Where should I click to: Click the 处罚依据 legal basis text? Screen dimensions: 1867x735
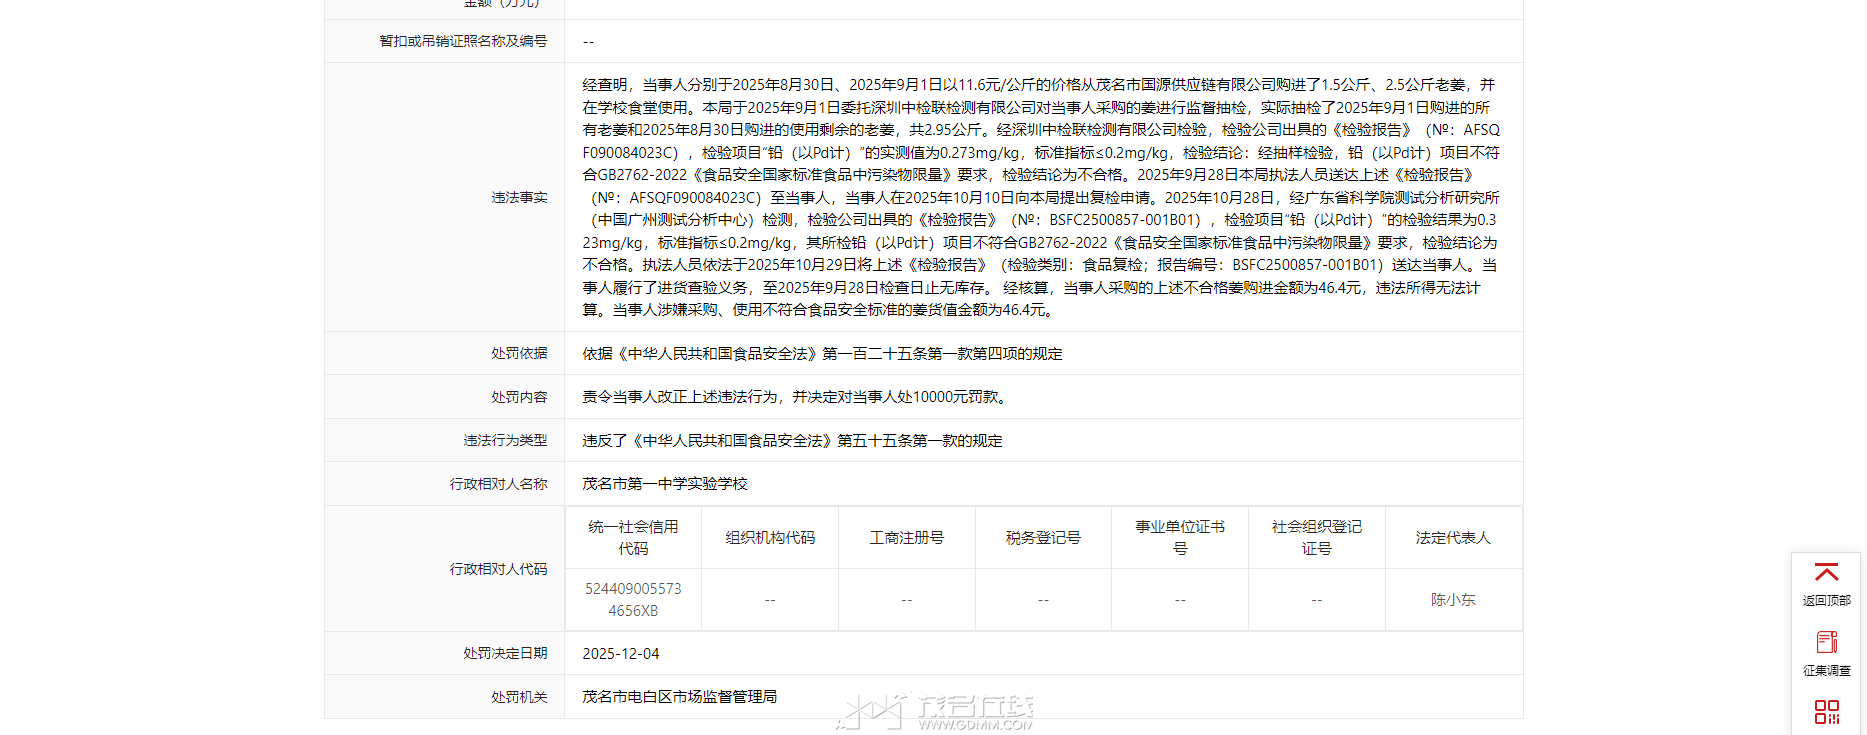click(x=822, y=354)
